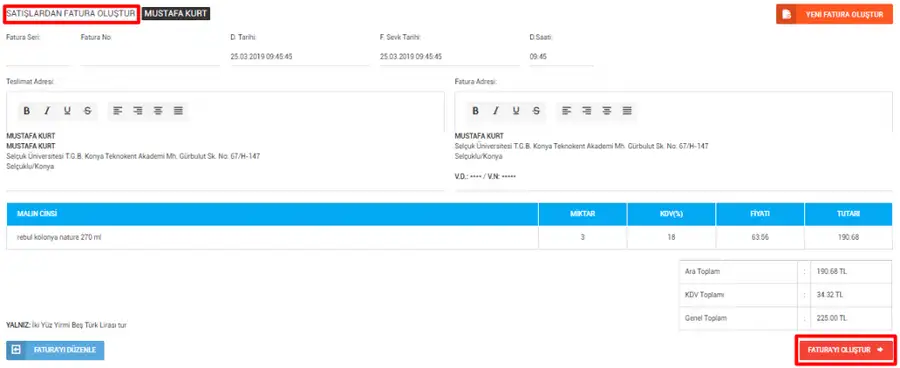This screenshot has height=368, width=900.
Task: Click the D.Saati time field
Action: (x=561, y=57)
